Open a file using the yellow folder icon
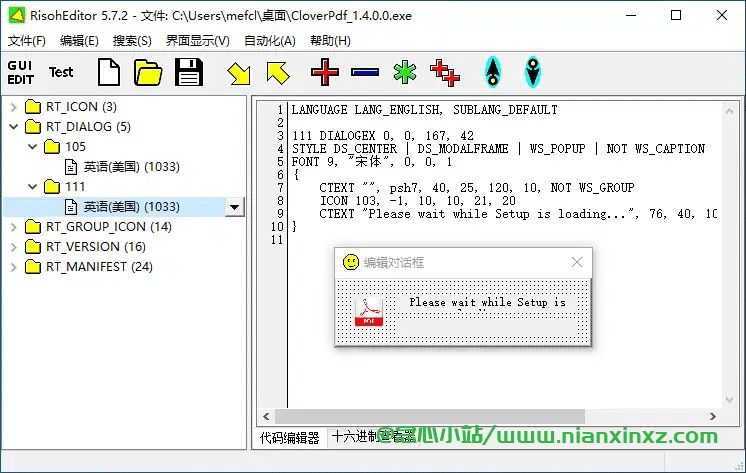Screen dimensions: 746x473 (x=148, y=73)
